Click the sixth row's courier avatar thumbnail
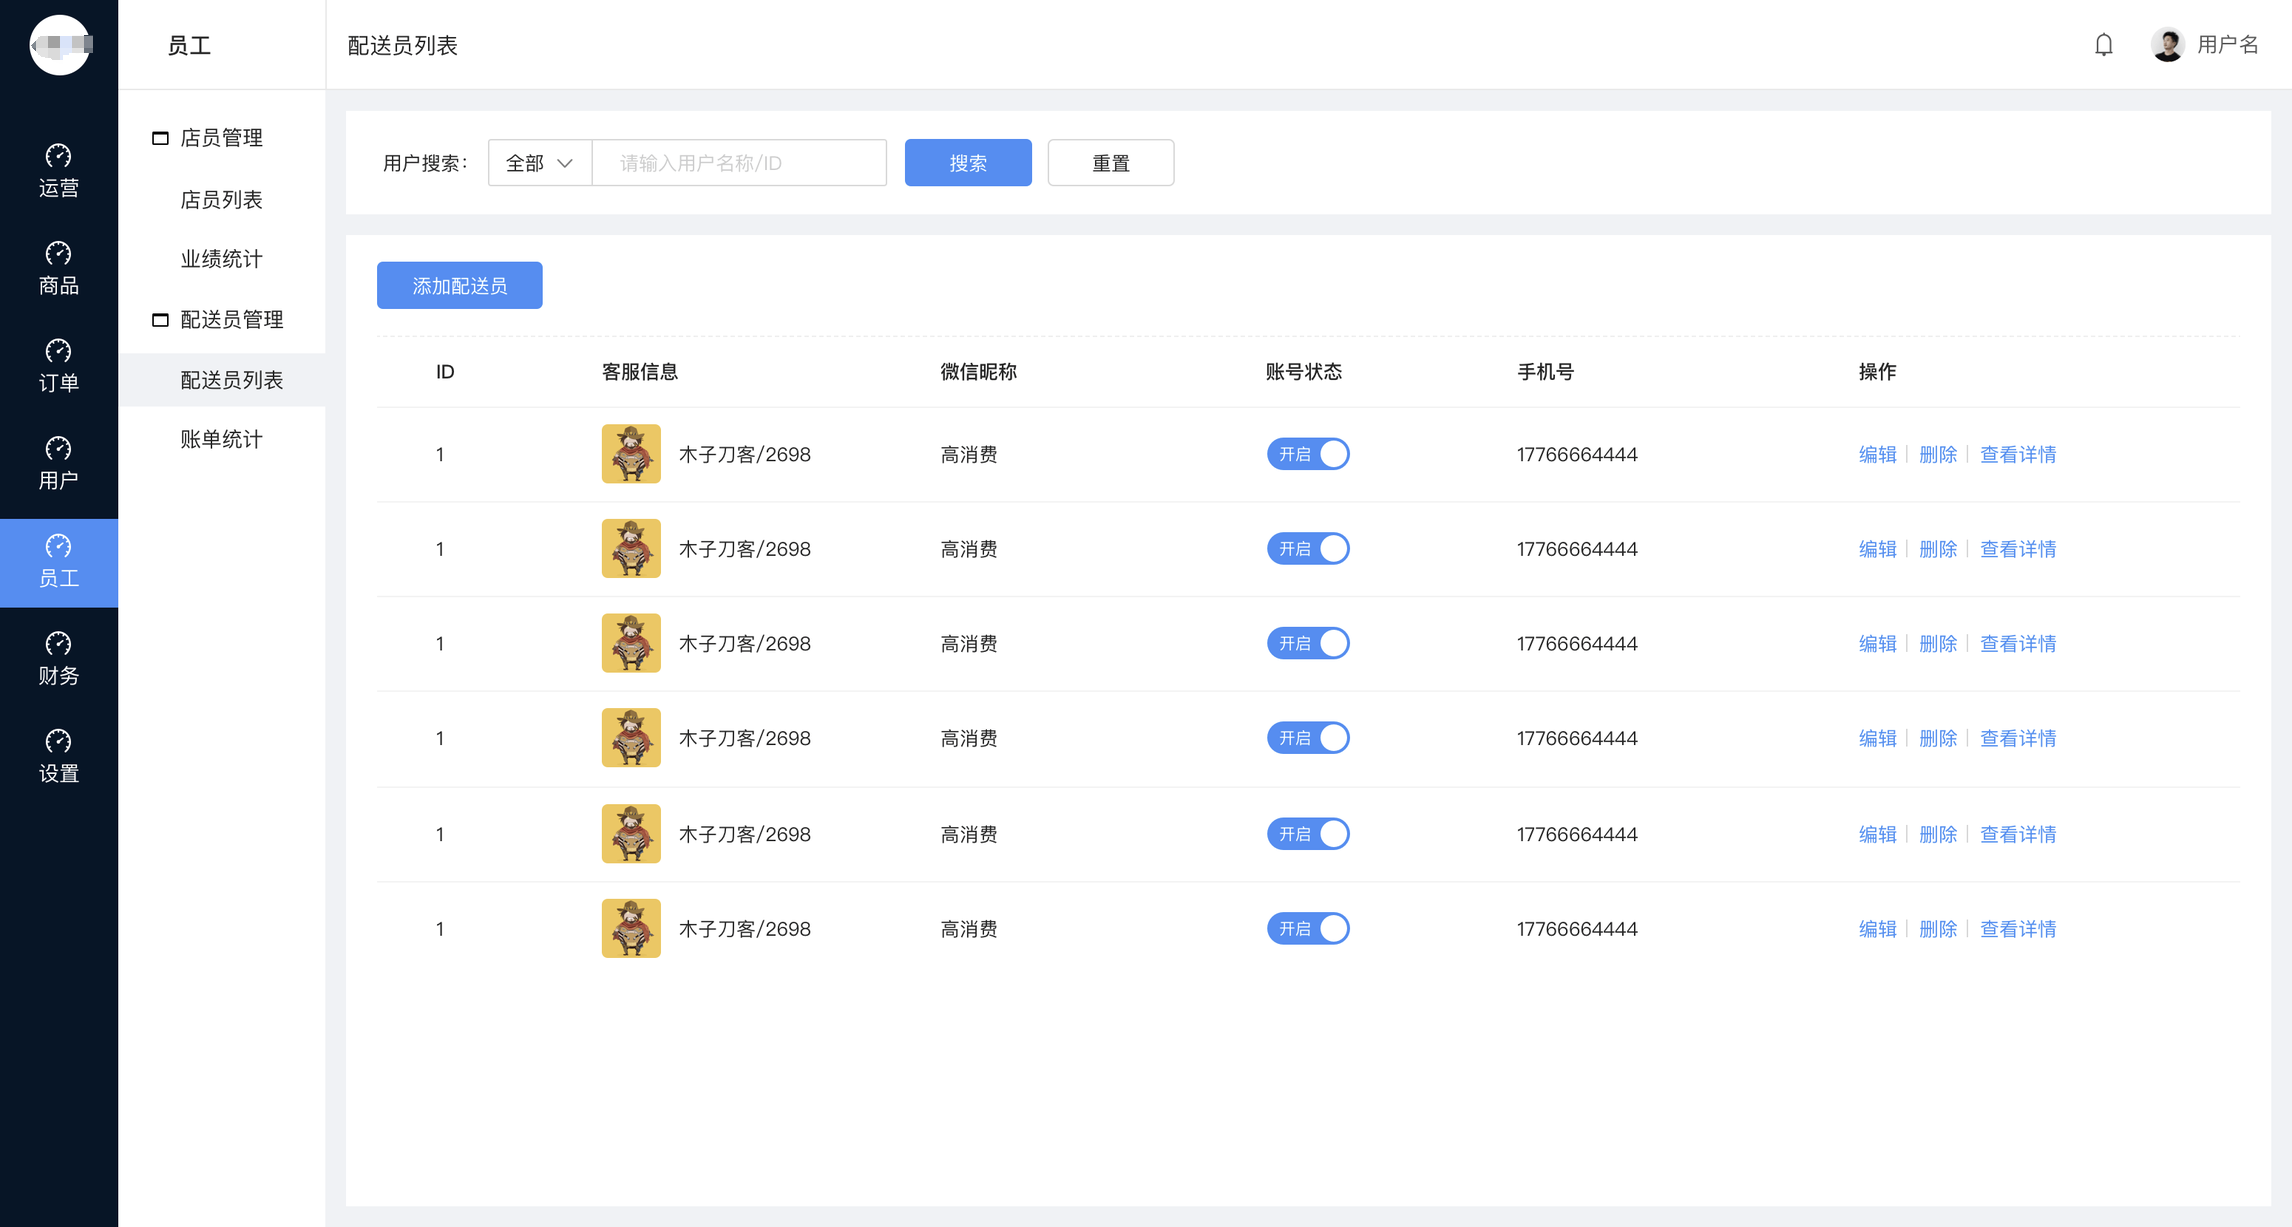This screenshot has height=1227, width=2292. tap(631, 929)
